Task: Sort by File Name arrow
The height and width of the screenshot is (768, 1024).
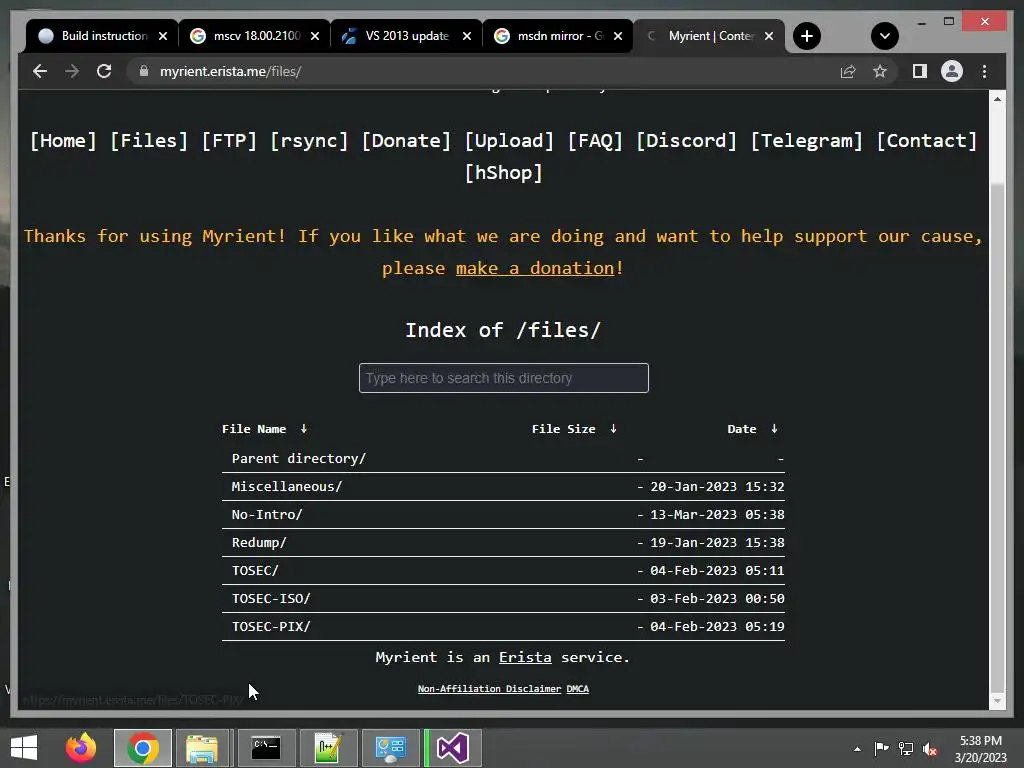Action: point(304,429)
